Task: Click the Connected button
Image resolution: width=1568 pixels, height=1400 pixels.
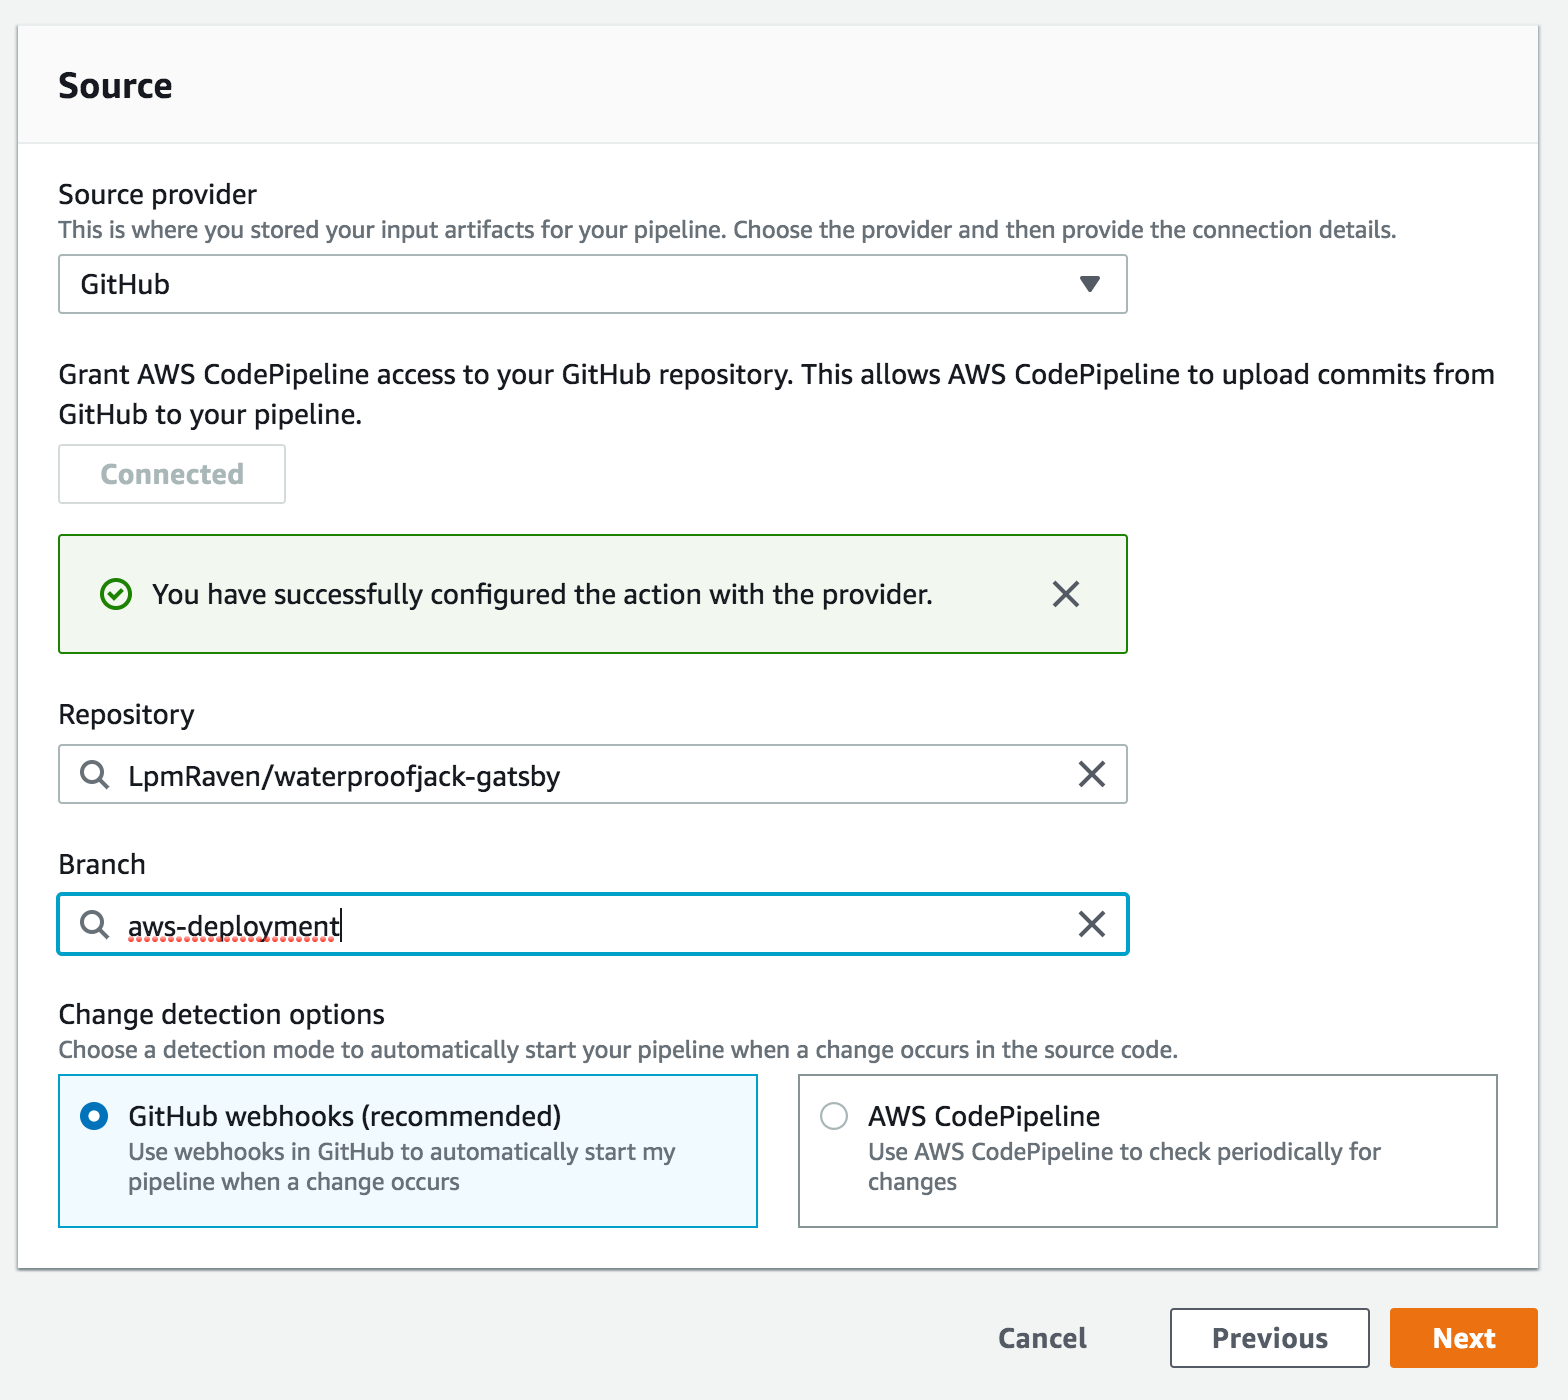Action: tap(172, 474)
